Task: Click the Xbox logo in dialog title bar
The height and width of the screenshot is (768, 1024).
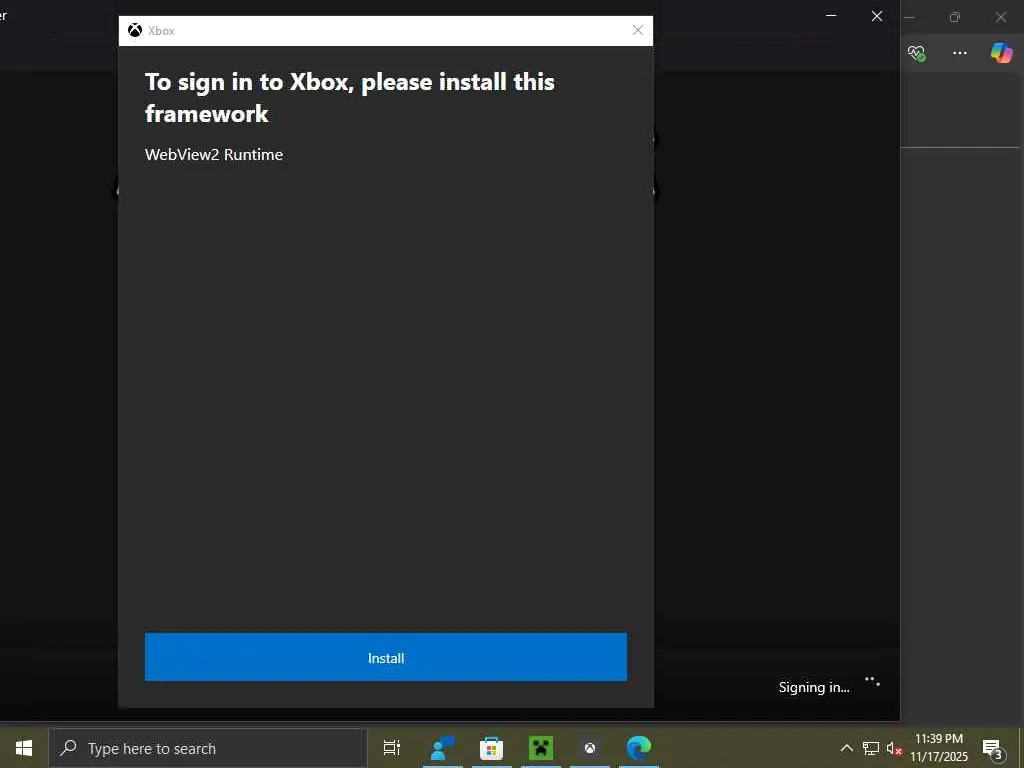Action: [x=135, y=30]
